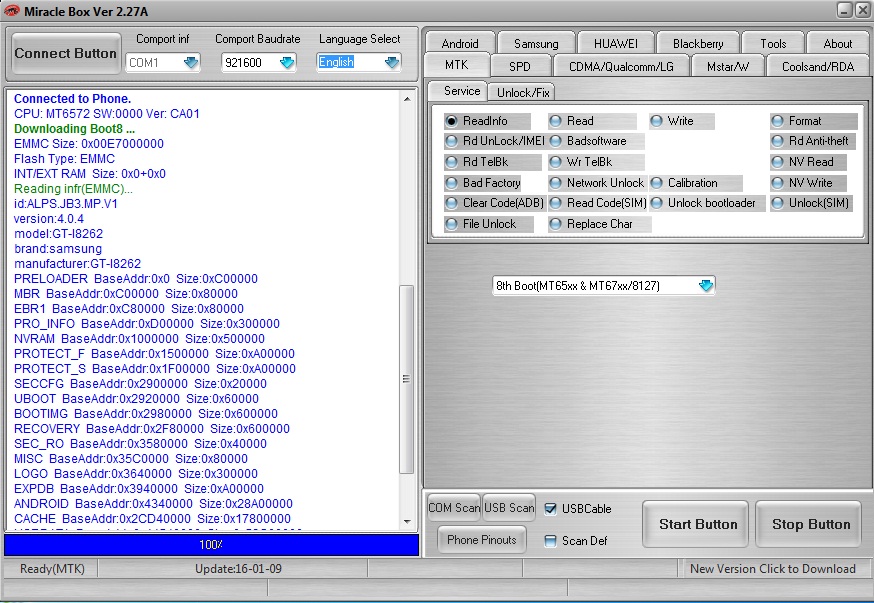Image resolution: width=874 pixels, height=603 pixels.
Task: Switch to the Blackberry tab
Action: pos(698,43)
